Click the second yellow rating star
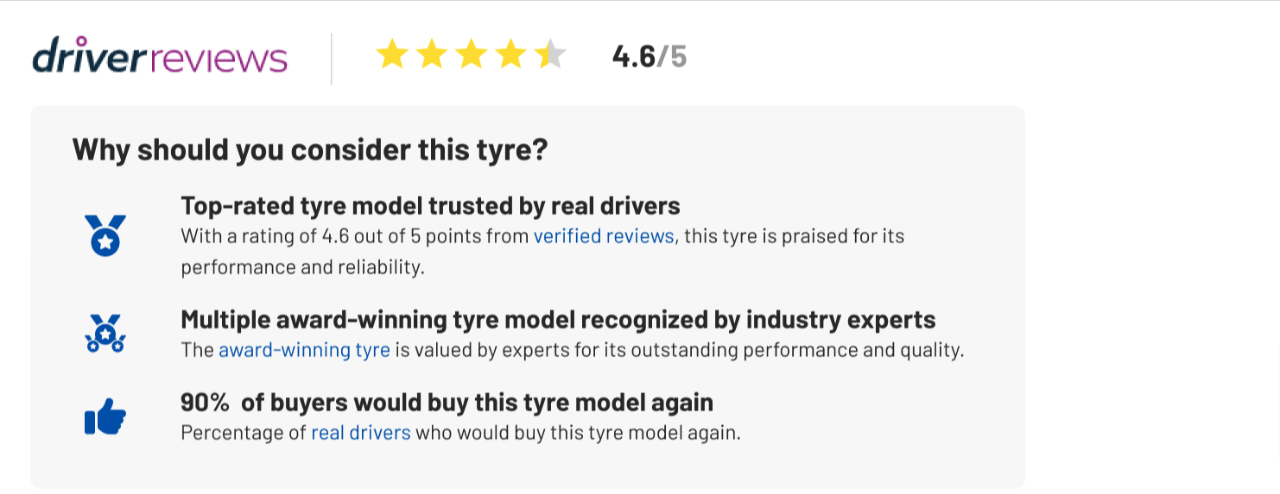Viewport: 1280px width, 494px height. click(431, 56)
